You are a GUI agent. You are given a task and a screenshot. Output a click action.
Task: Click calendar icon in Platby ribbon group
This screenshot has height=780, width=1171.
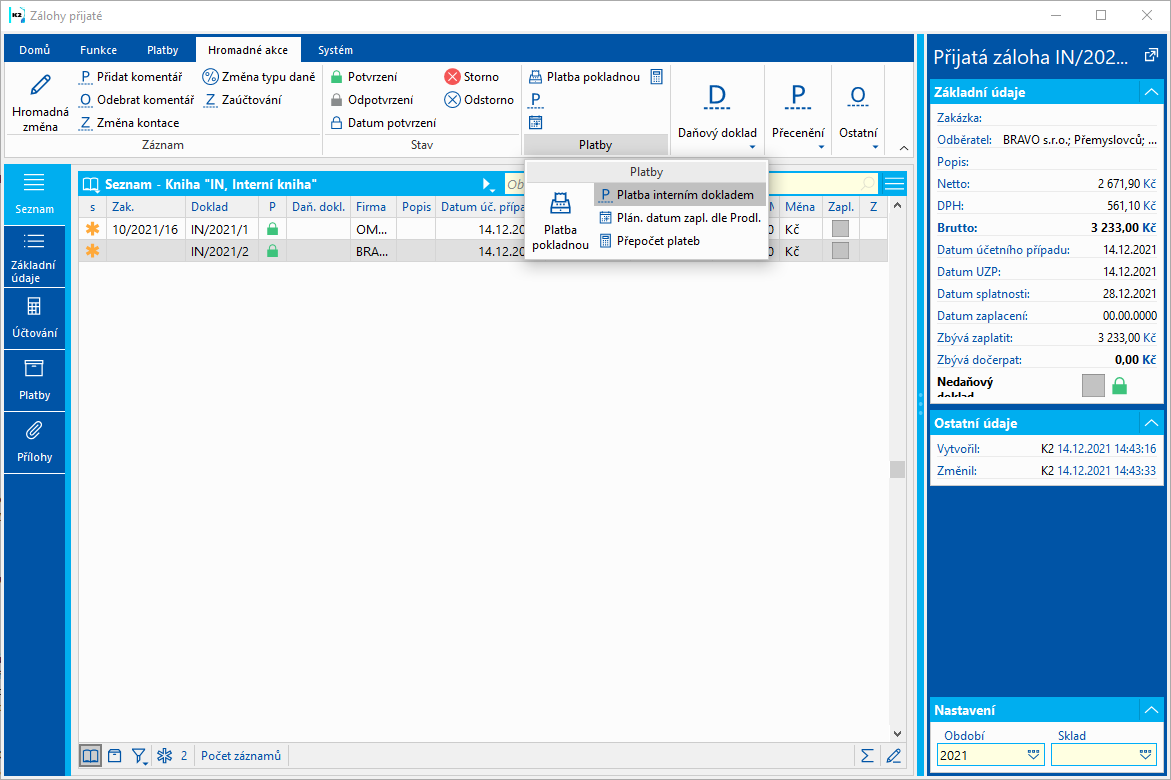535,123
